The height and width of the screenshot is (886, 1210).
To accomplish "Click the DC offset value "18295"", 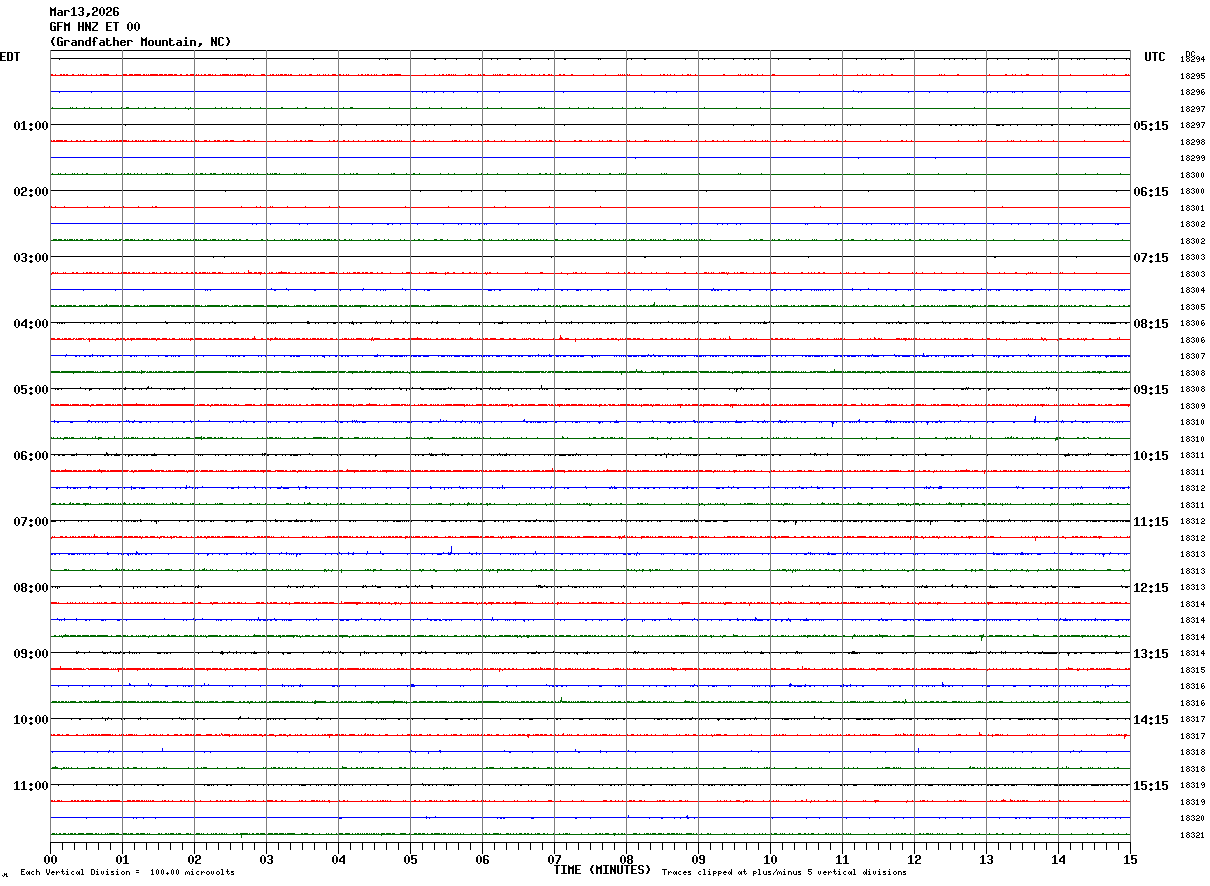I will [1192, 76].
